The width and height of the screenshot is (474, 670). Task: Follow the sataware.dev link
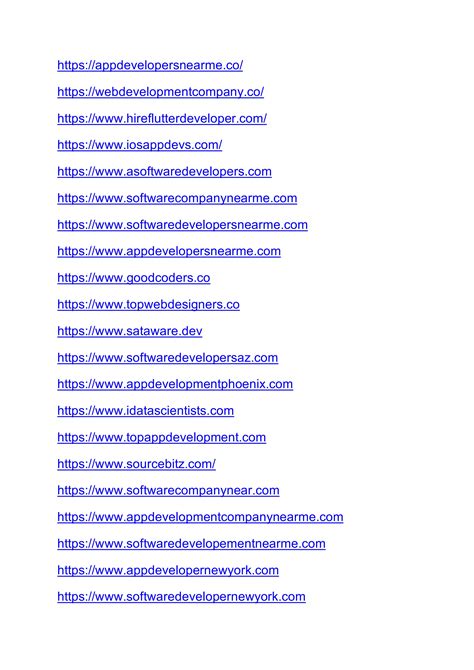pos(130,331)
